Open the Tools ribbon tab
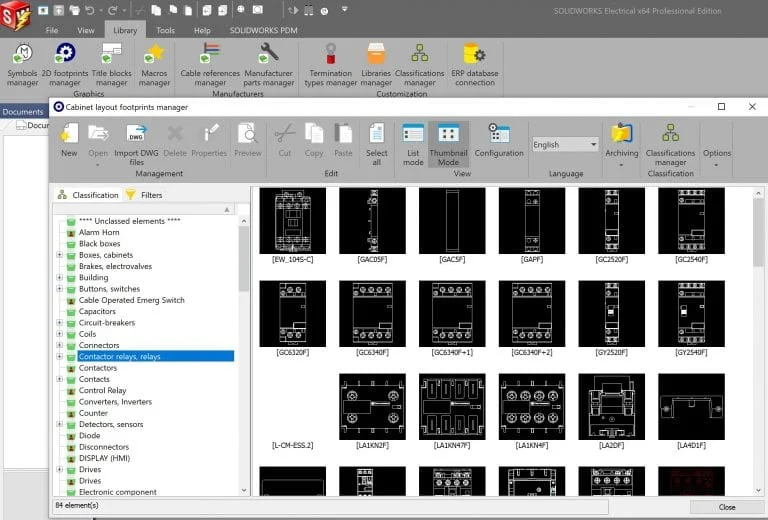Viewport: 768px width, 520px height. 165,31
